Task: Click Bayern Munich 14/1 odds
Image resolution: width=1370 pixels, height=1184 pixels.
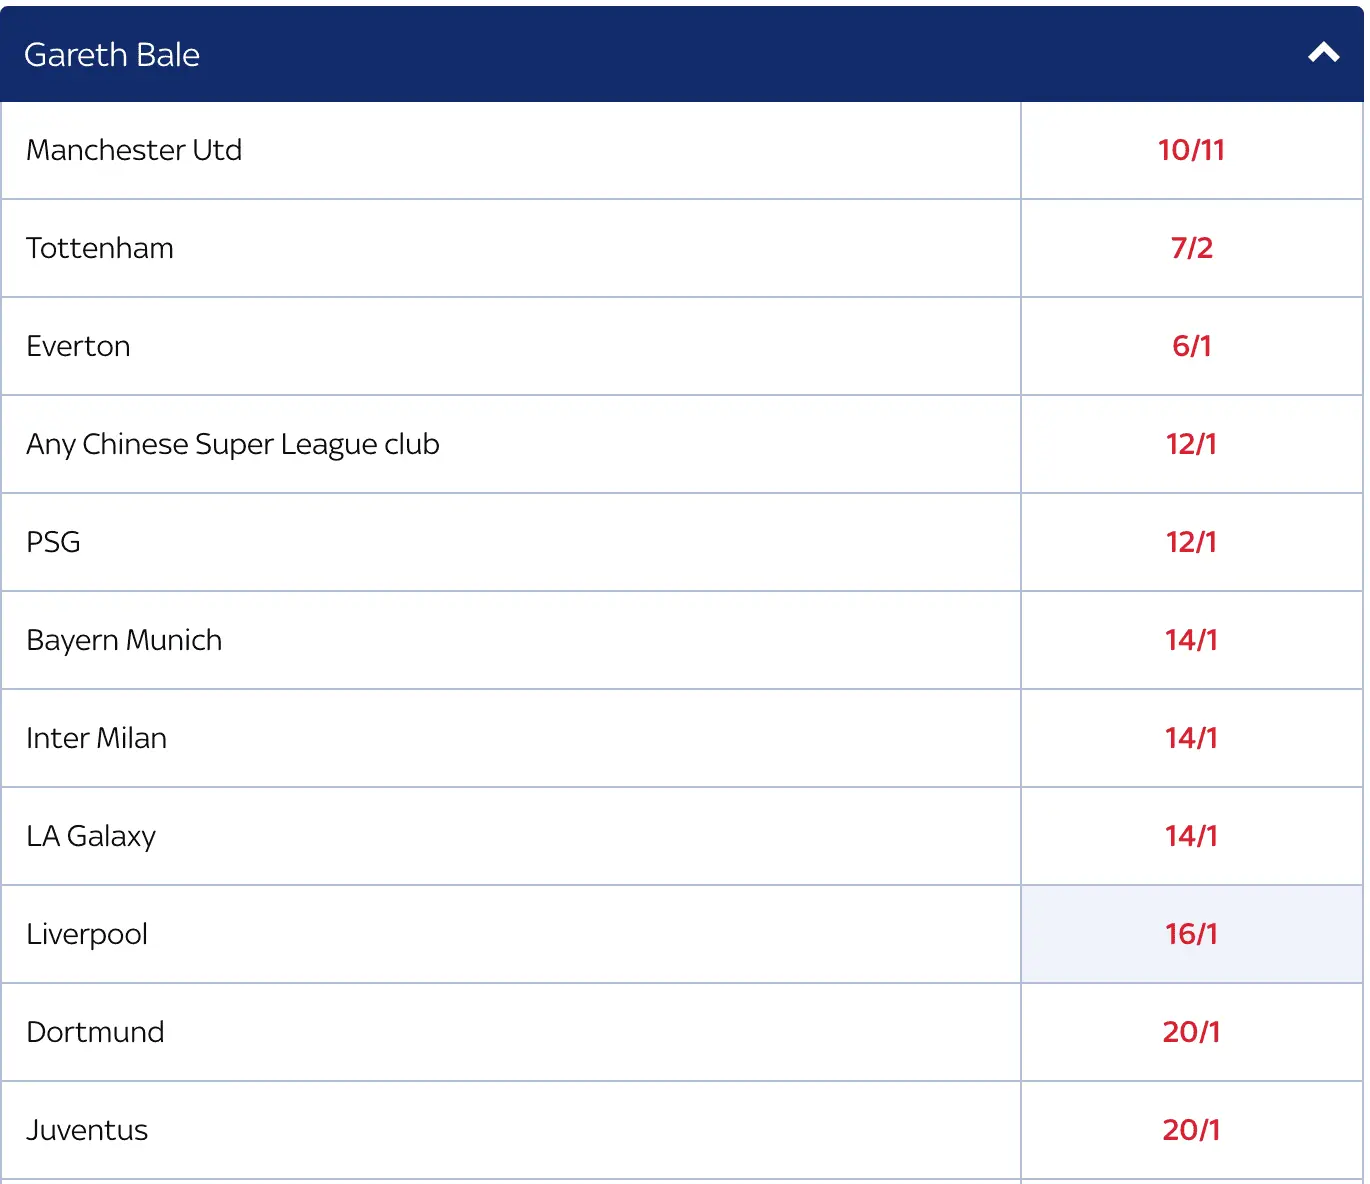Action: click(1191, 640)
